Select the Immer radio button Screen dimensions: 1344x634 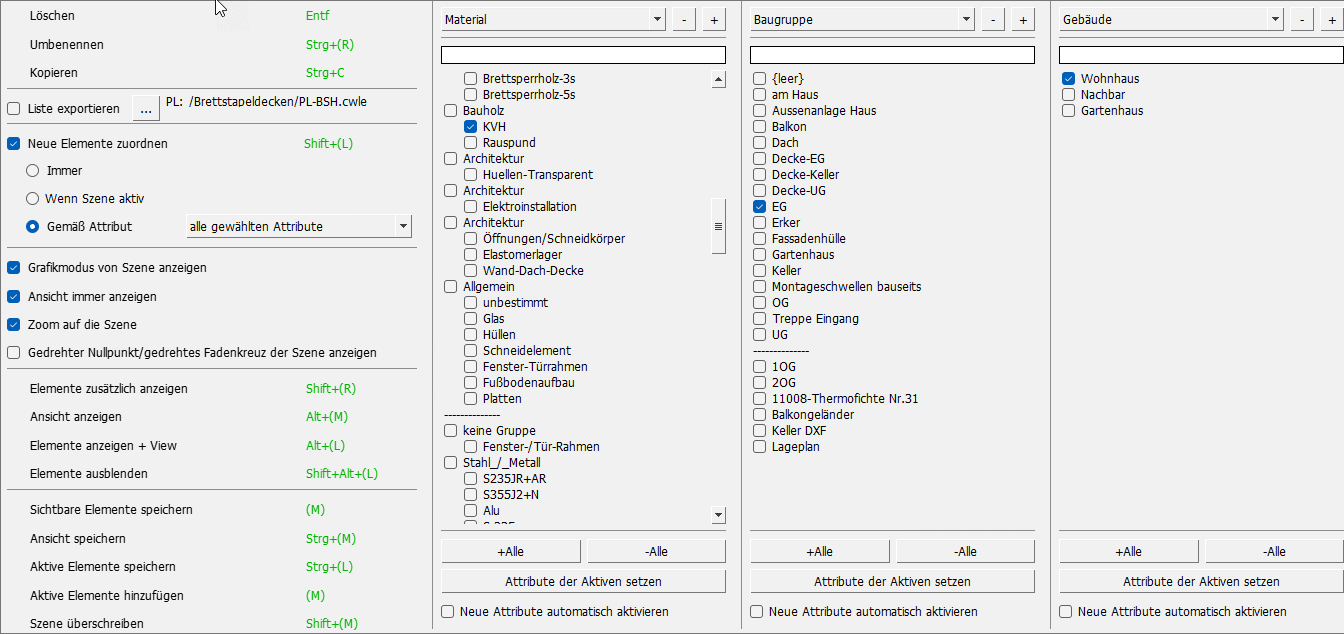pos(33,171)
